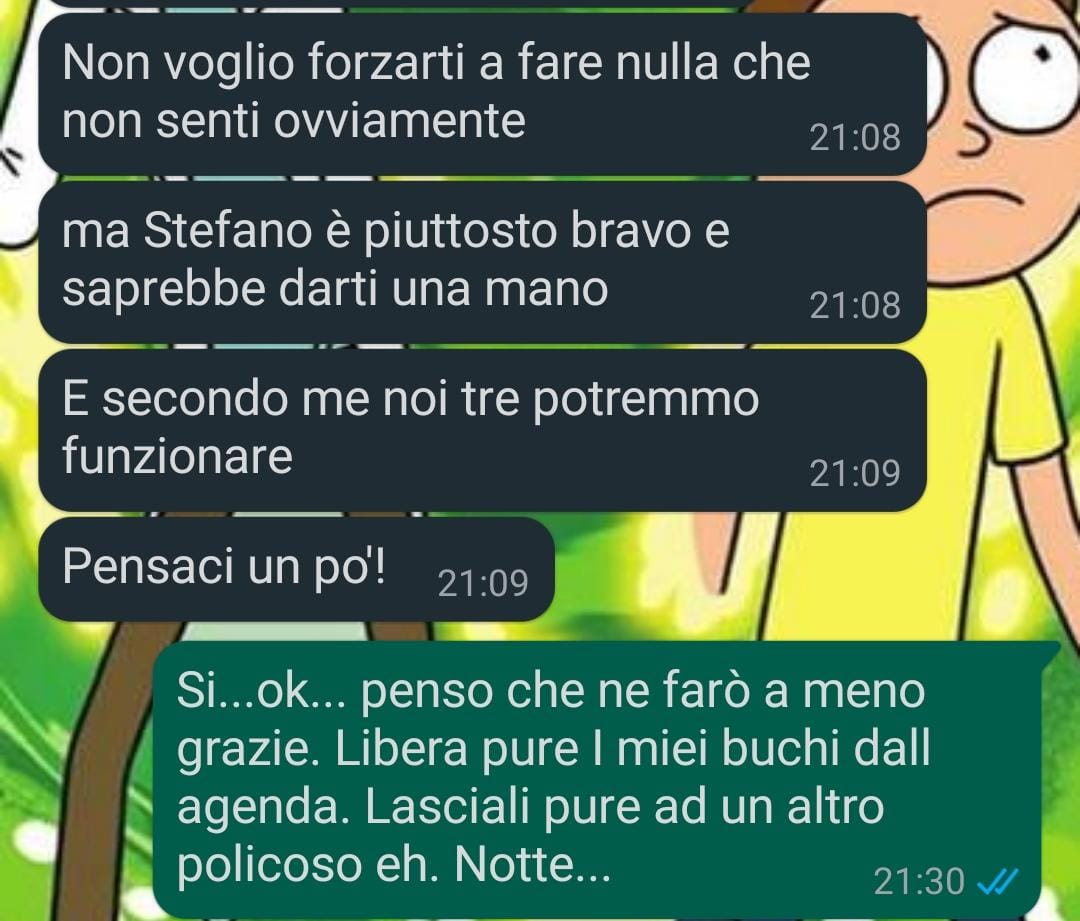The image size is (1080, 921).
Task: Tap the 21:30 timestamp on outgoing message
Action: pyautogui.click(x=919, y=882)
